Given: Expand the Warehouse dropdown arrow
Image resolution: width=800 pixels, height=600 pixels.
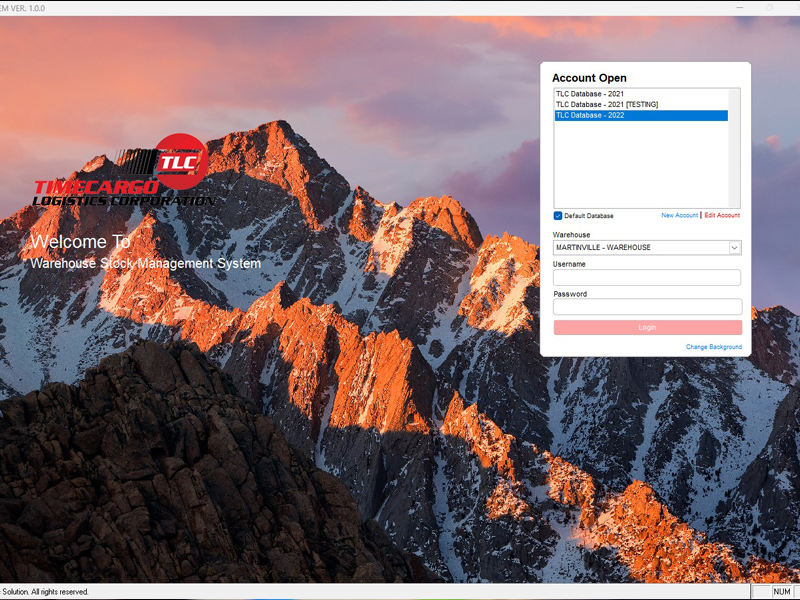Looking at the screenshot, I should tap(734, 248).
